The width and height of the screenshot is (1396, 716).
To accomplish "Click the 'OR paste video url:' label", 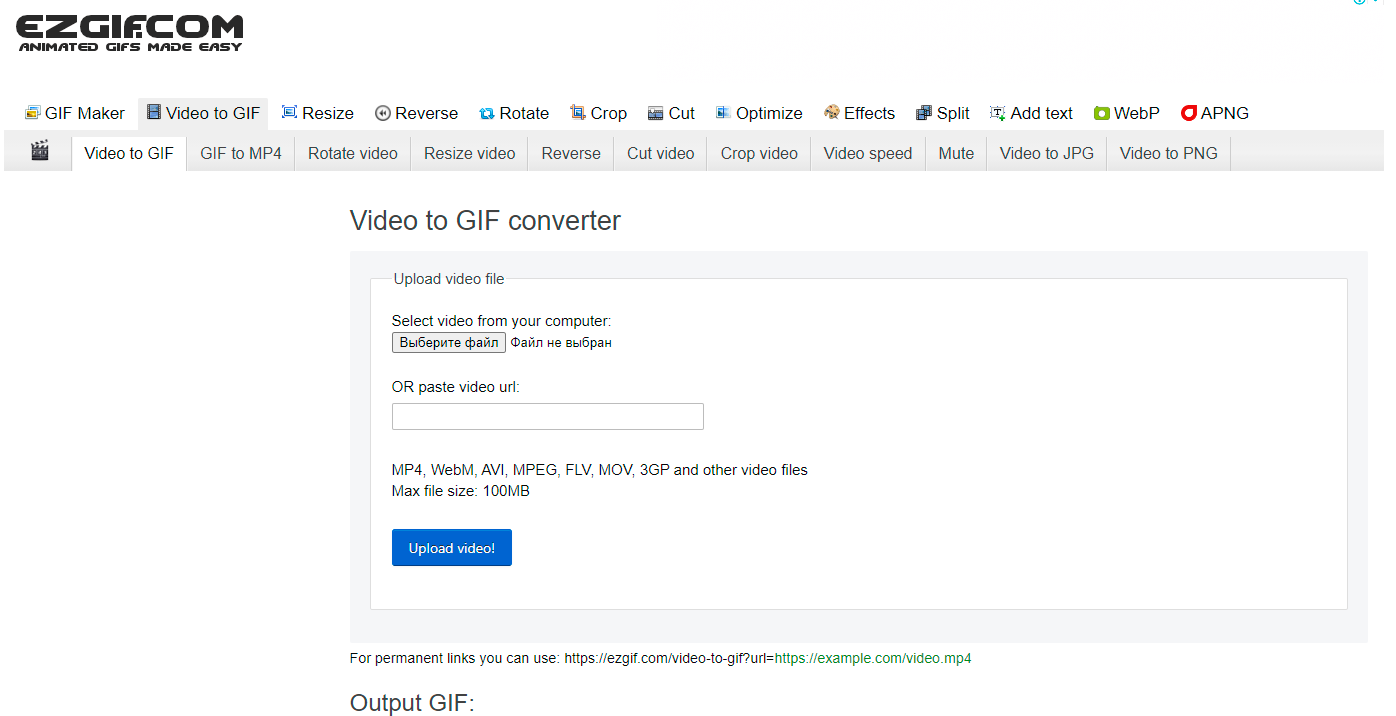I will click(x=456, y=387).
